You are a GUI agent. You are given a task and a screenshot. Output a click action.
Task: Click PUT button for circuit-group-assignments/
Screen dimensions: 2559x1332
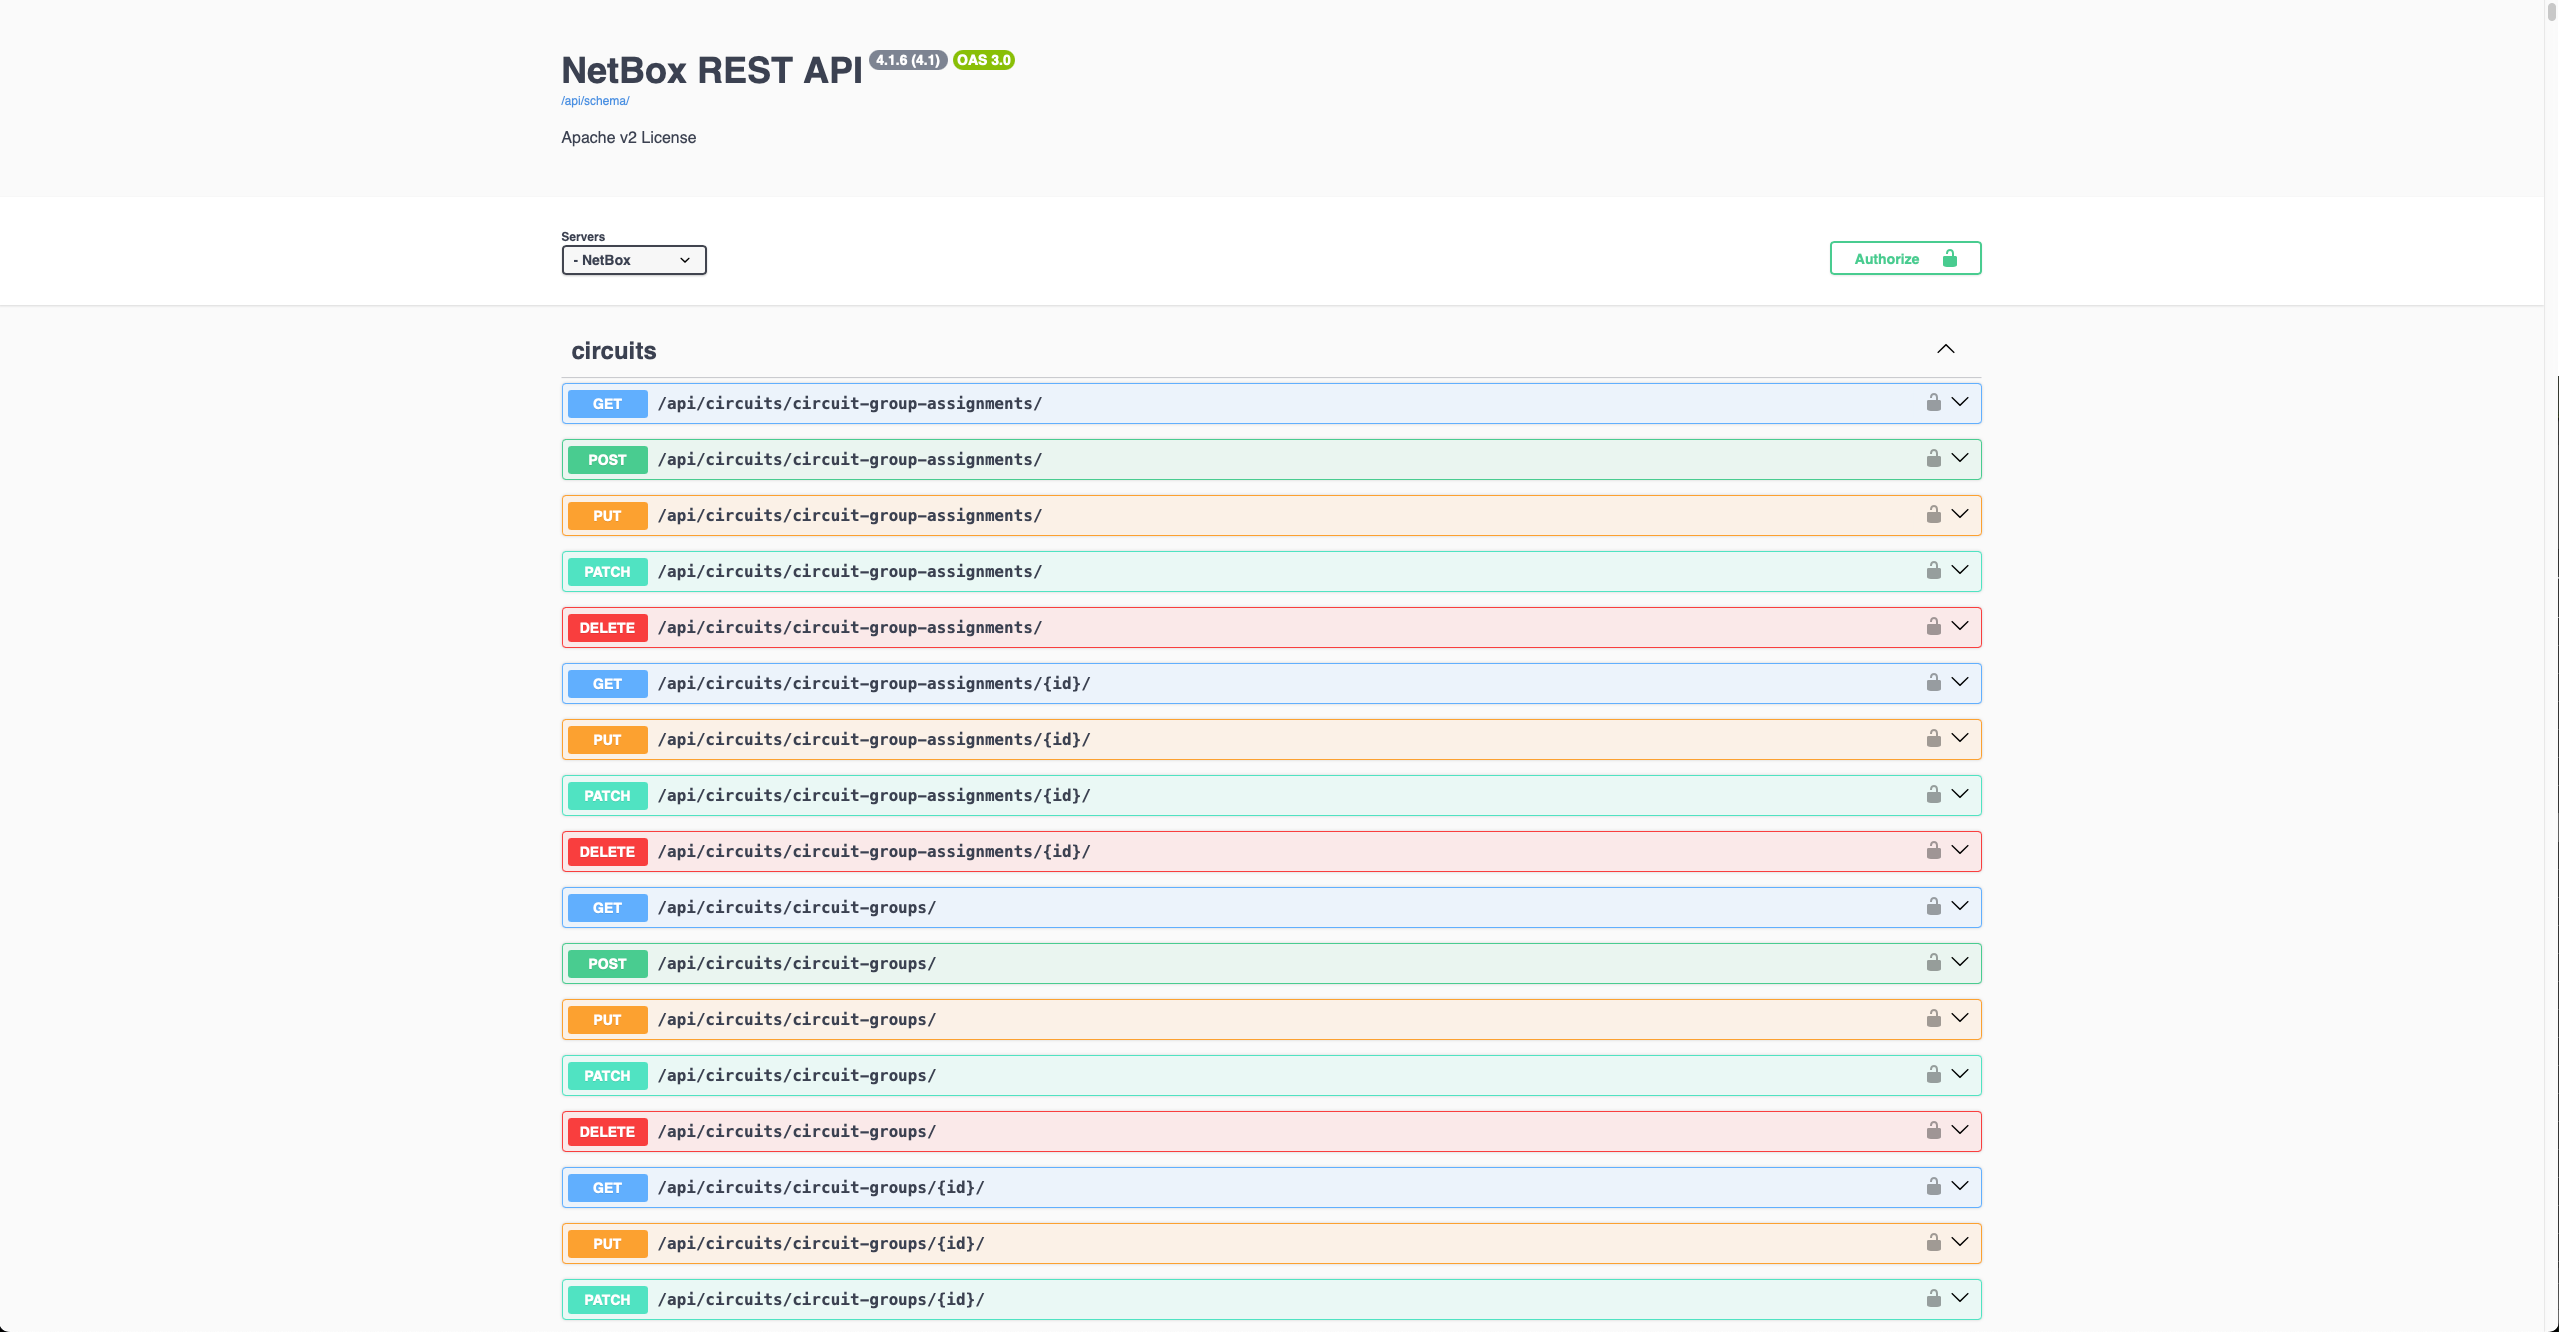607,516
